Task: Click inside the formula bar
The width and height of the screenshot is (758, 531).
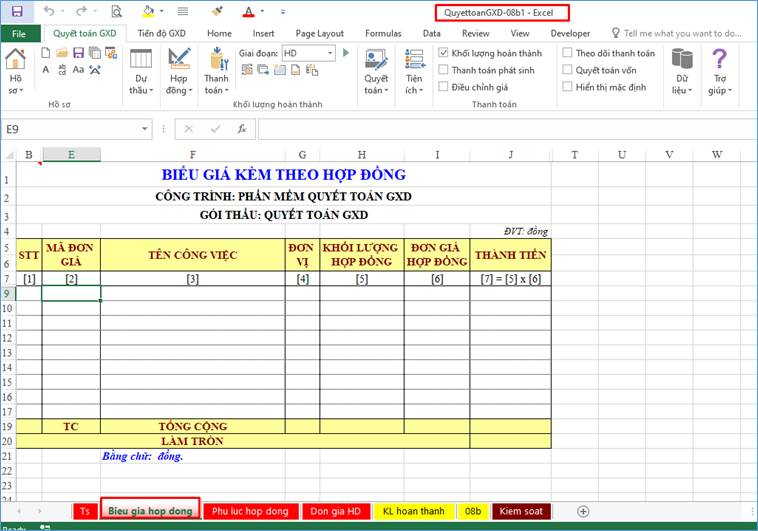Action: tap(500, 129)
